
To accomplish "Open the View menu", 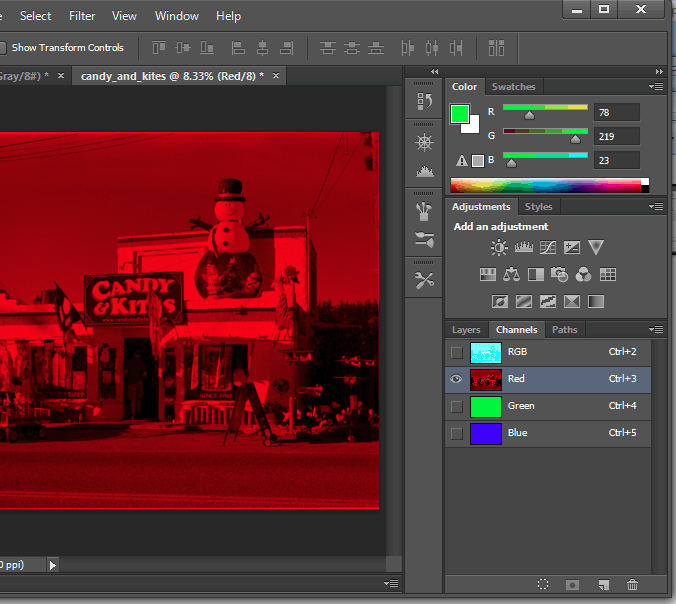I will (x=124, y=16).
